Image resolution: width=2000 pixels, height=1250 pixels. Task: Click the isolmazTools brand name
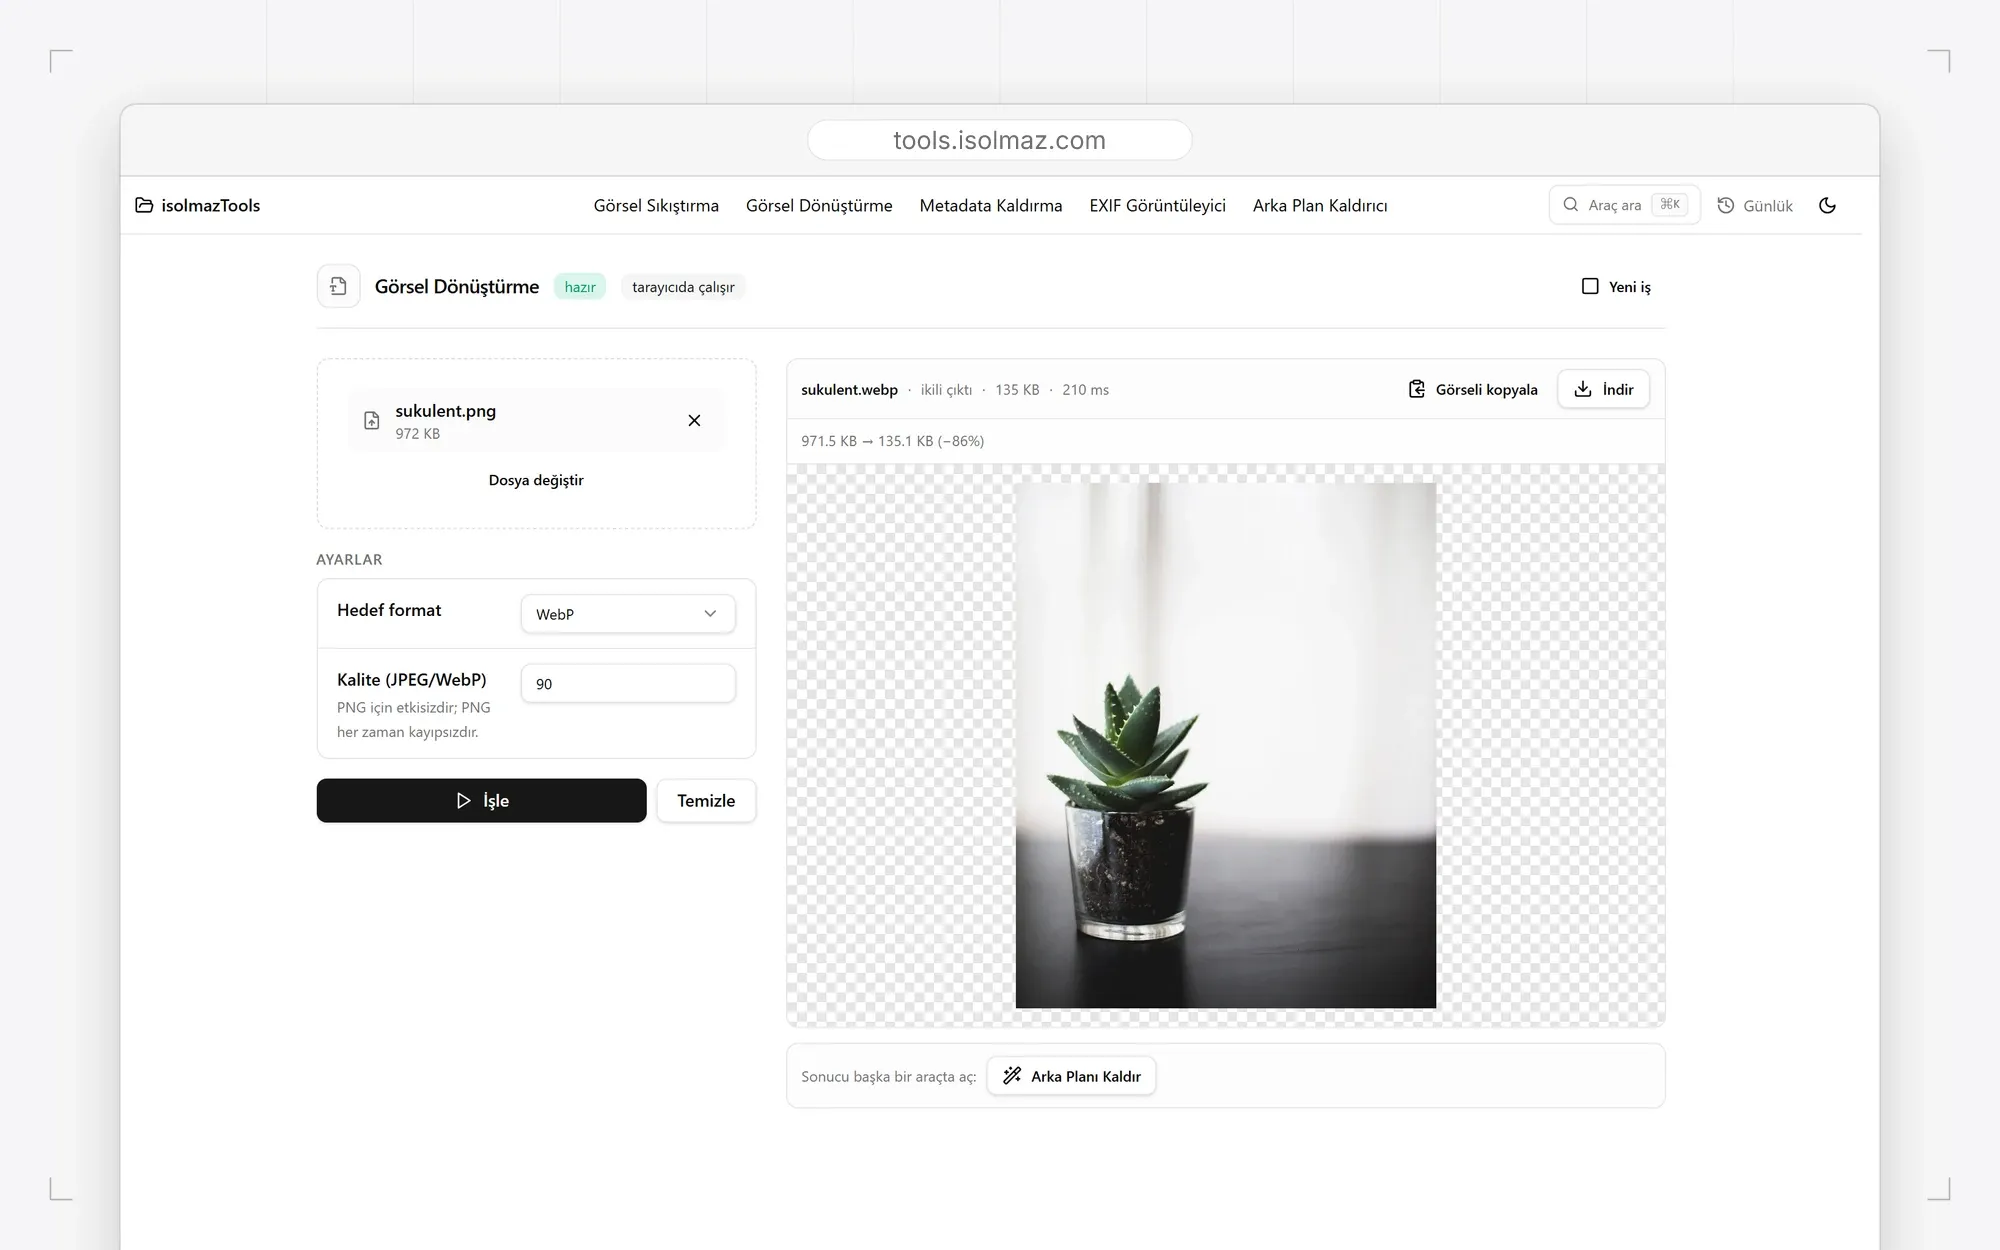coord(211,205)
